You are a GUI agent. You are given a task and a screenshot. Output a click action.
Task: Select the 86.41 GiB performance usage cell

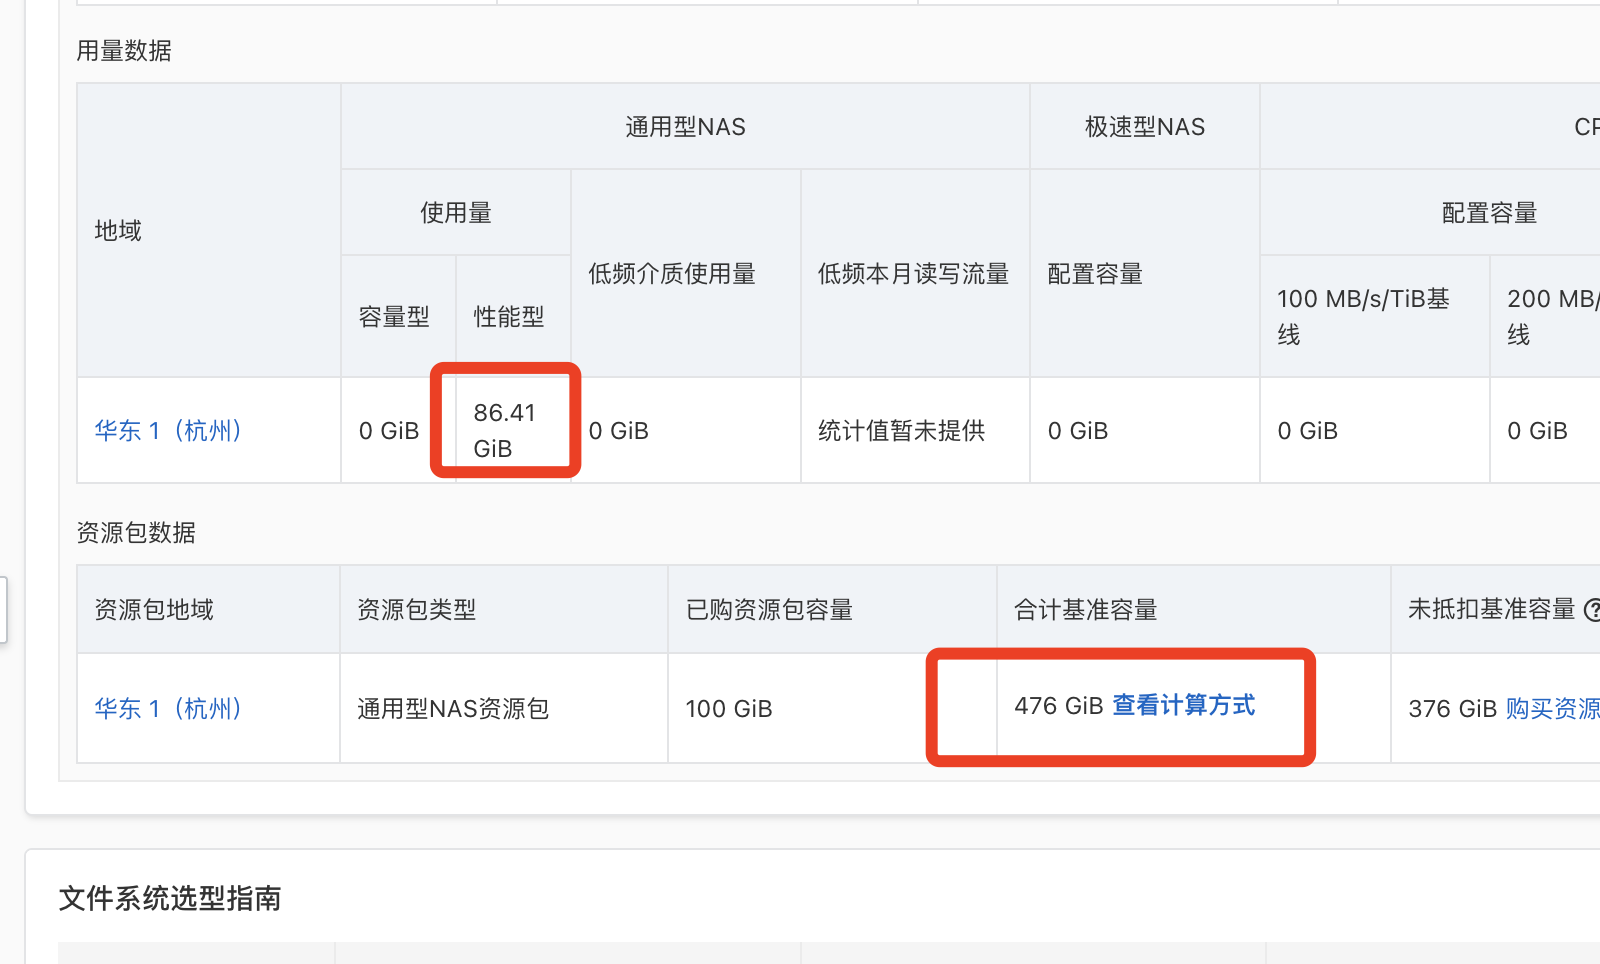[x=506, y=430]
